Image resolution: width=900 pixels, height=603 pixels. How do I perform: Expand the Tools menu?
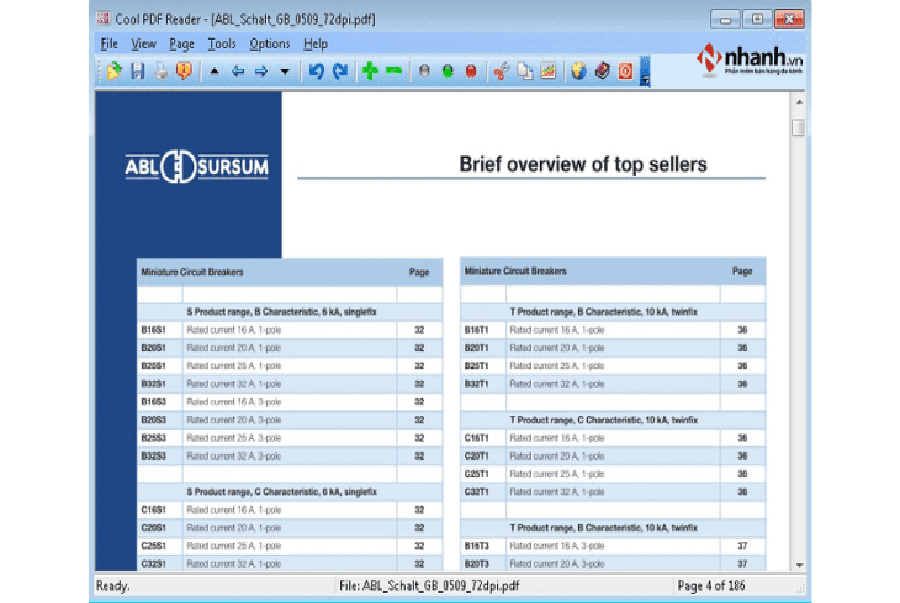221,44
